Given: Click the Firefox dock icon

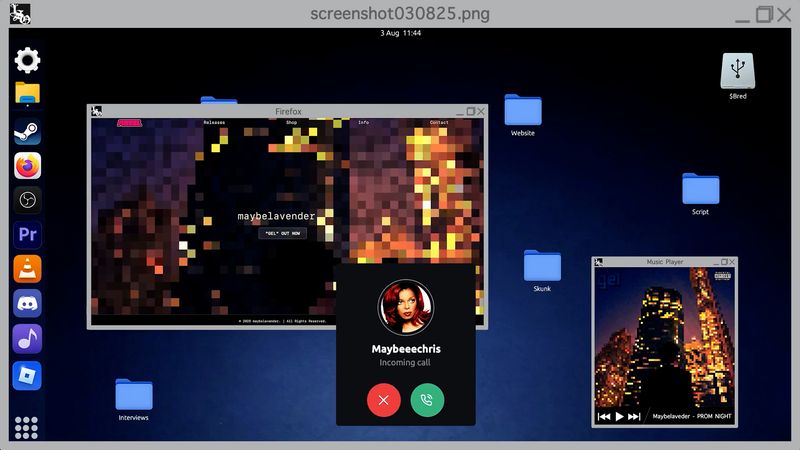Looking at the screenshot, I should (27, 166).
